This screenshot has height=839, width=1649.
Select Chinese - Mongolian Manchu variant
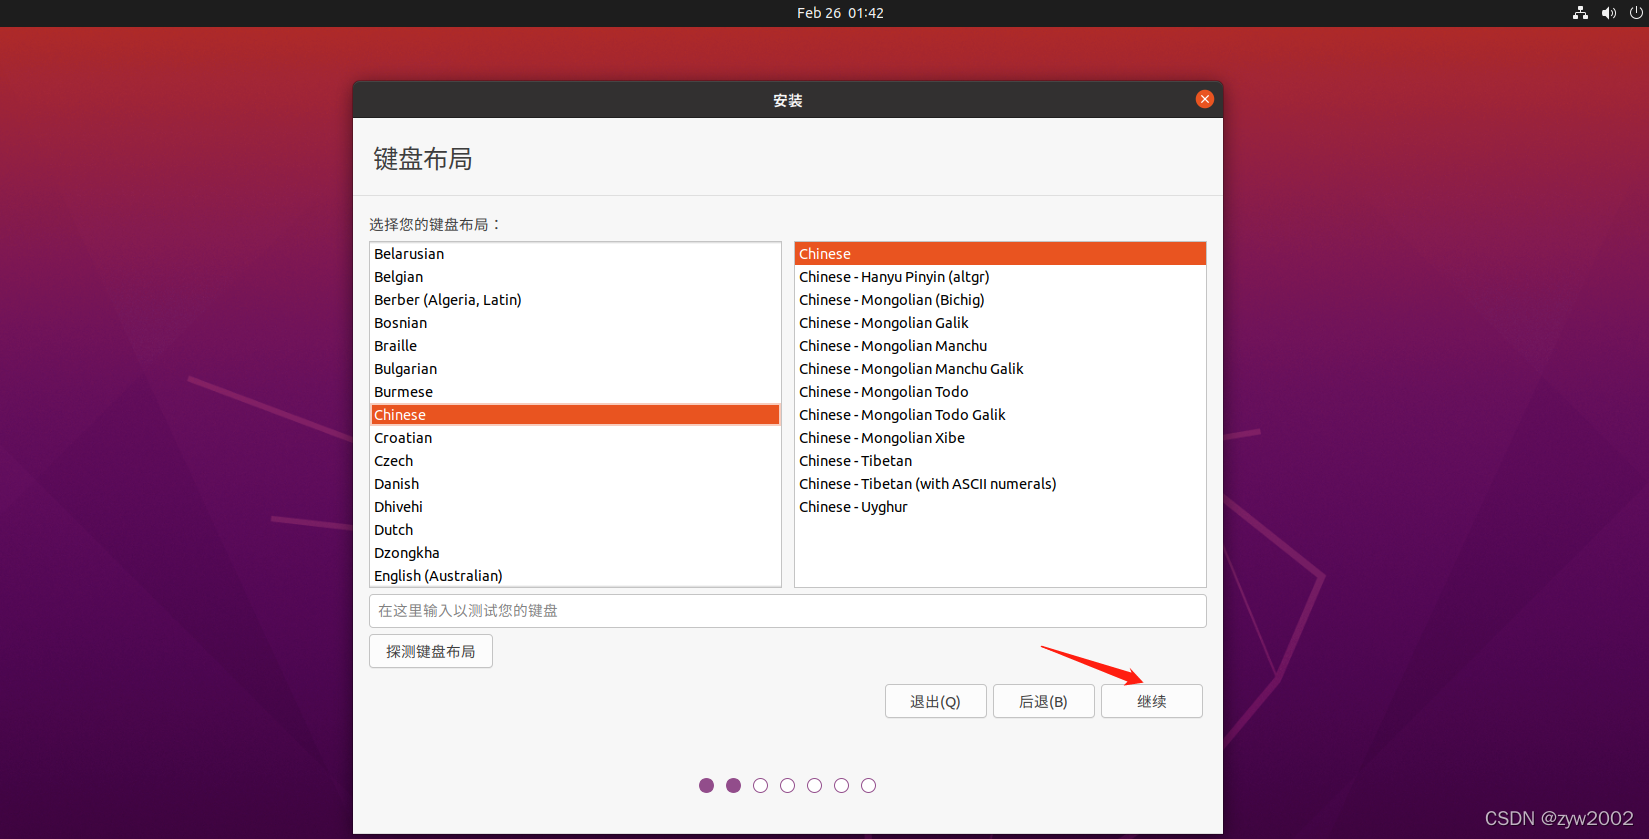tap(1000, 346)
